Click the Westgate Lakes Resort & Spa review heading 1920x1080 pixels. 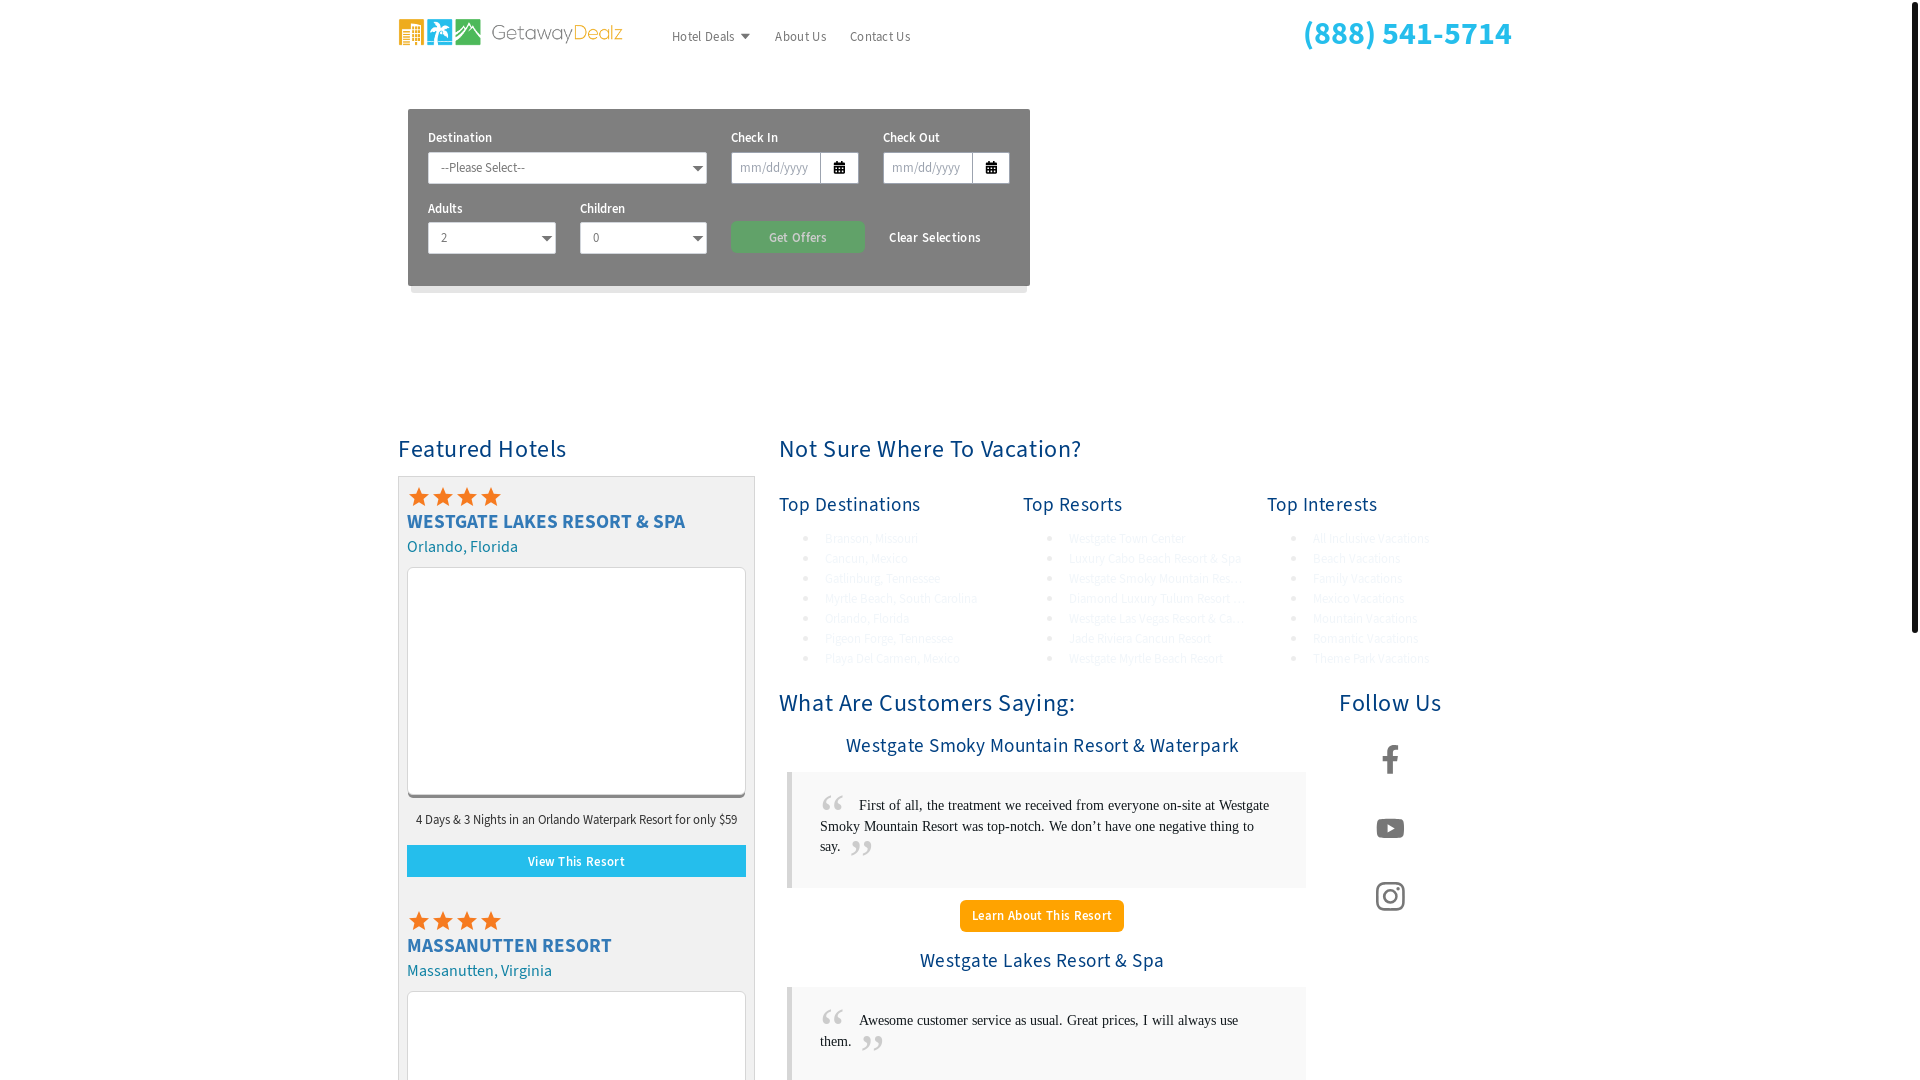pyautogui.click(x=1042, y=961)
